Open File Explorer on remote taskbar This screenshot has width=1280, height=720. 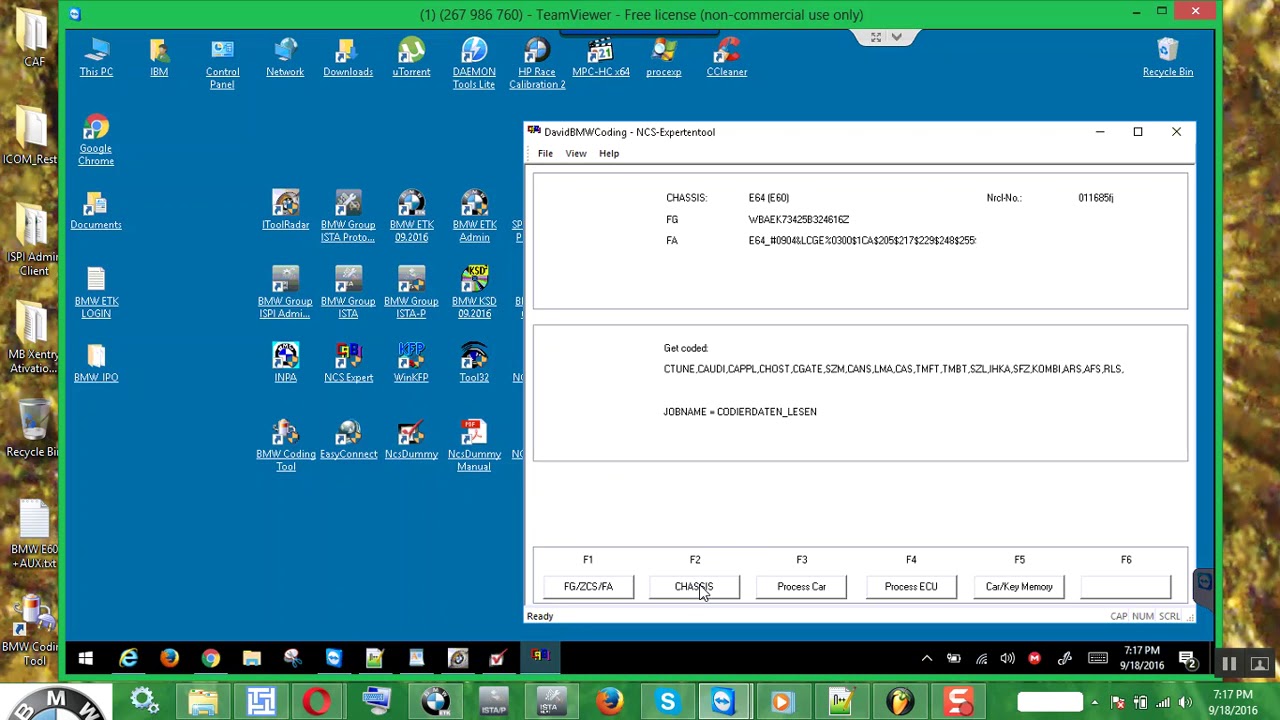251,658
